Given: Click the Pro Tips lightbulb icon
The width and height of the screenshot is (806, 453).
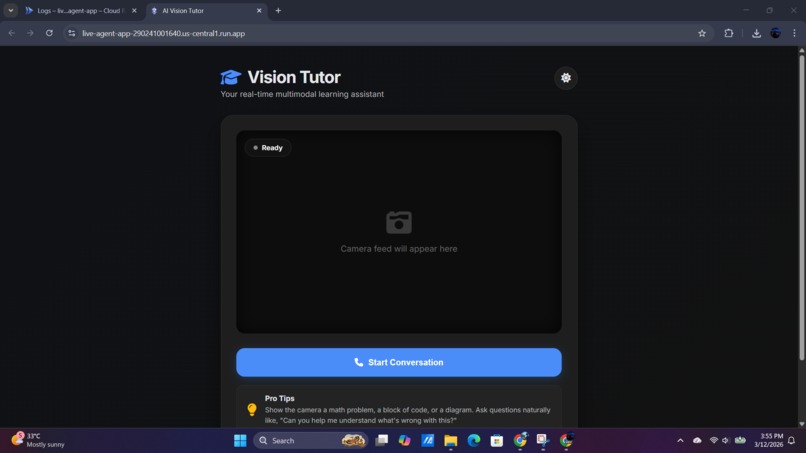Looking at the screenshot, I should click(252, 409).
